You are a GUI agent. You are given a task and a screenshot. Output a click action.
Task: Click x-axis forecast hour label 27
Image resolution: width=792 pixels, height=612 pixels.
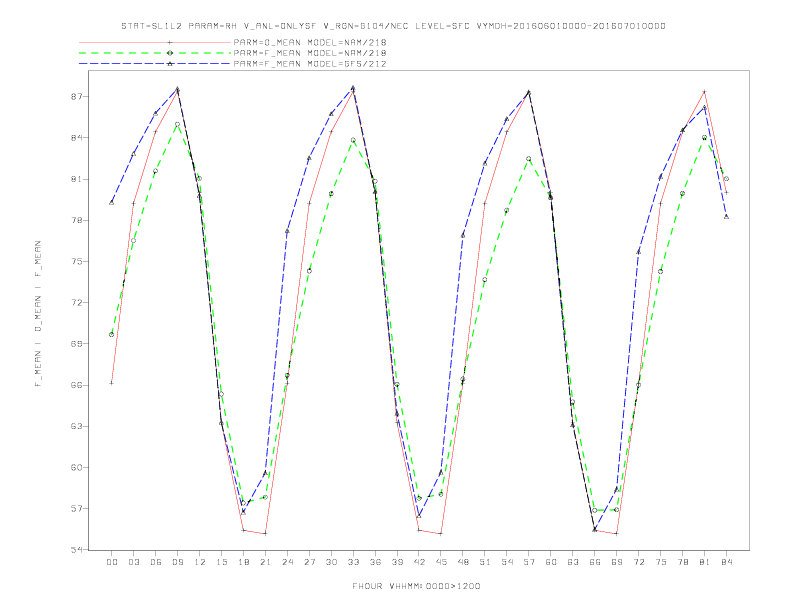pyautogui.click(x=309, y=562)
